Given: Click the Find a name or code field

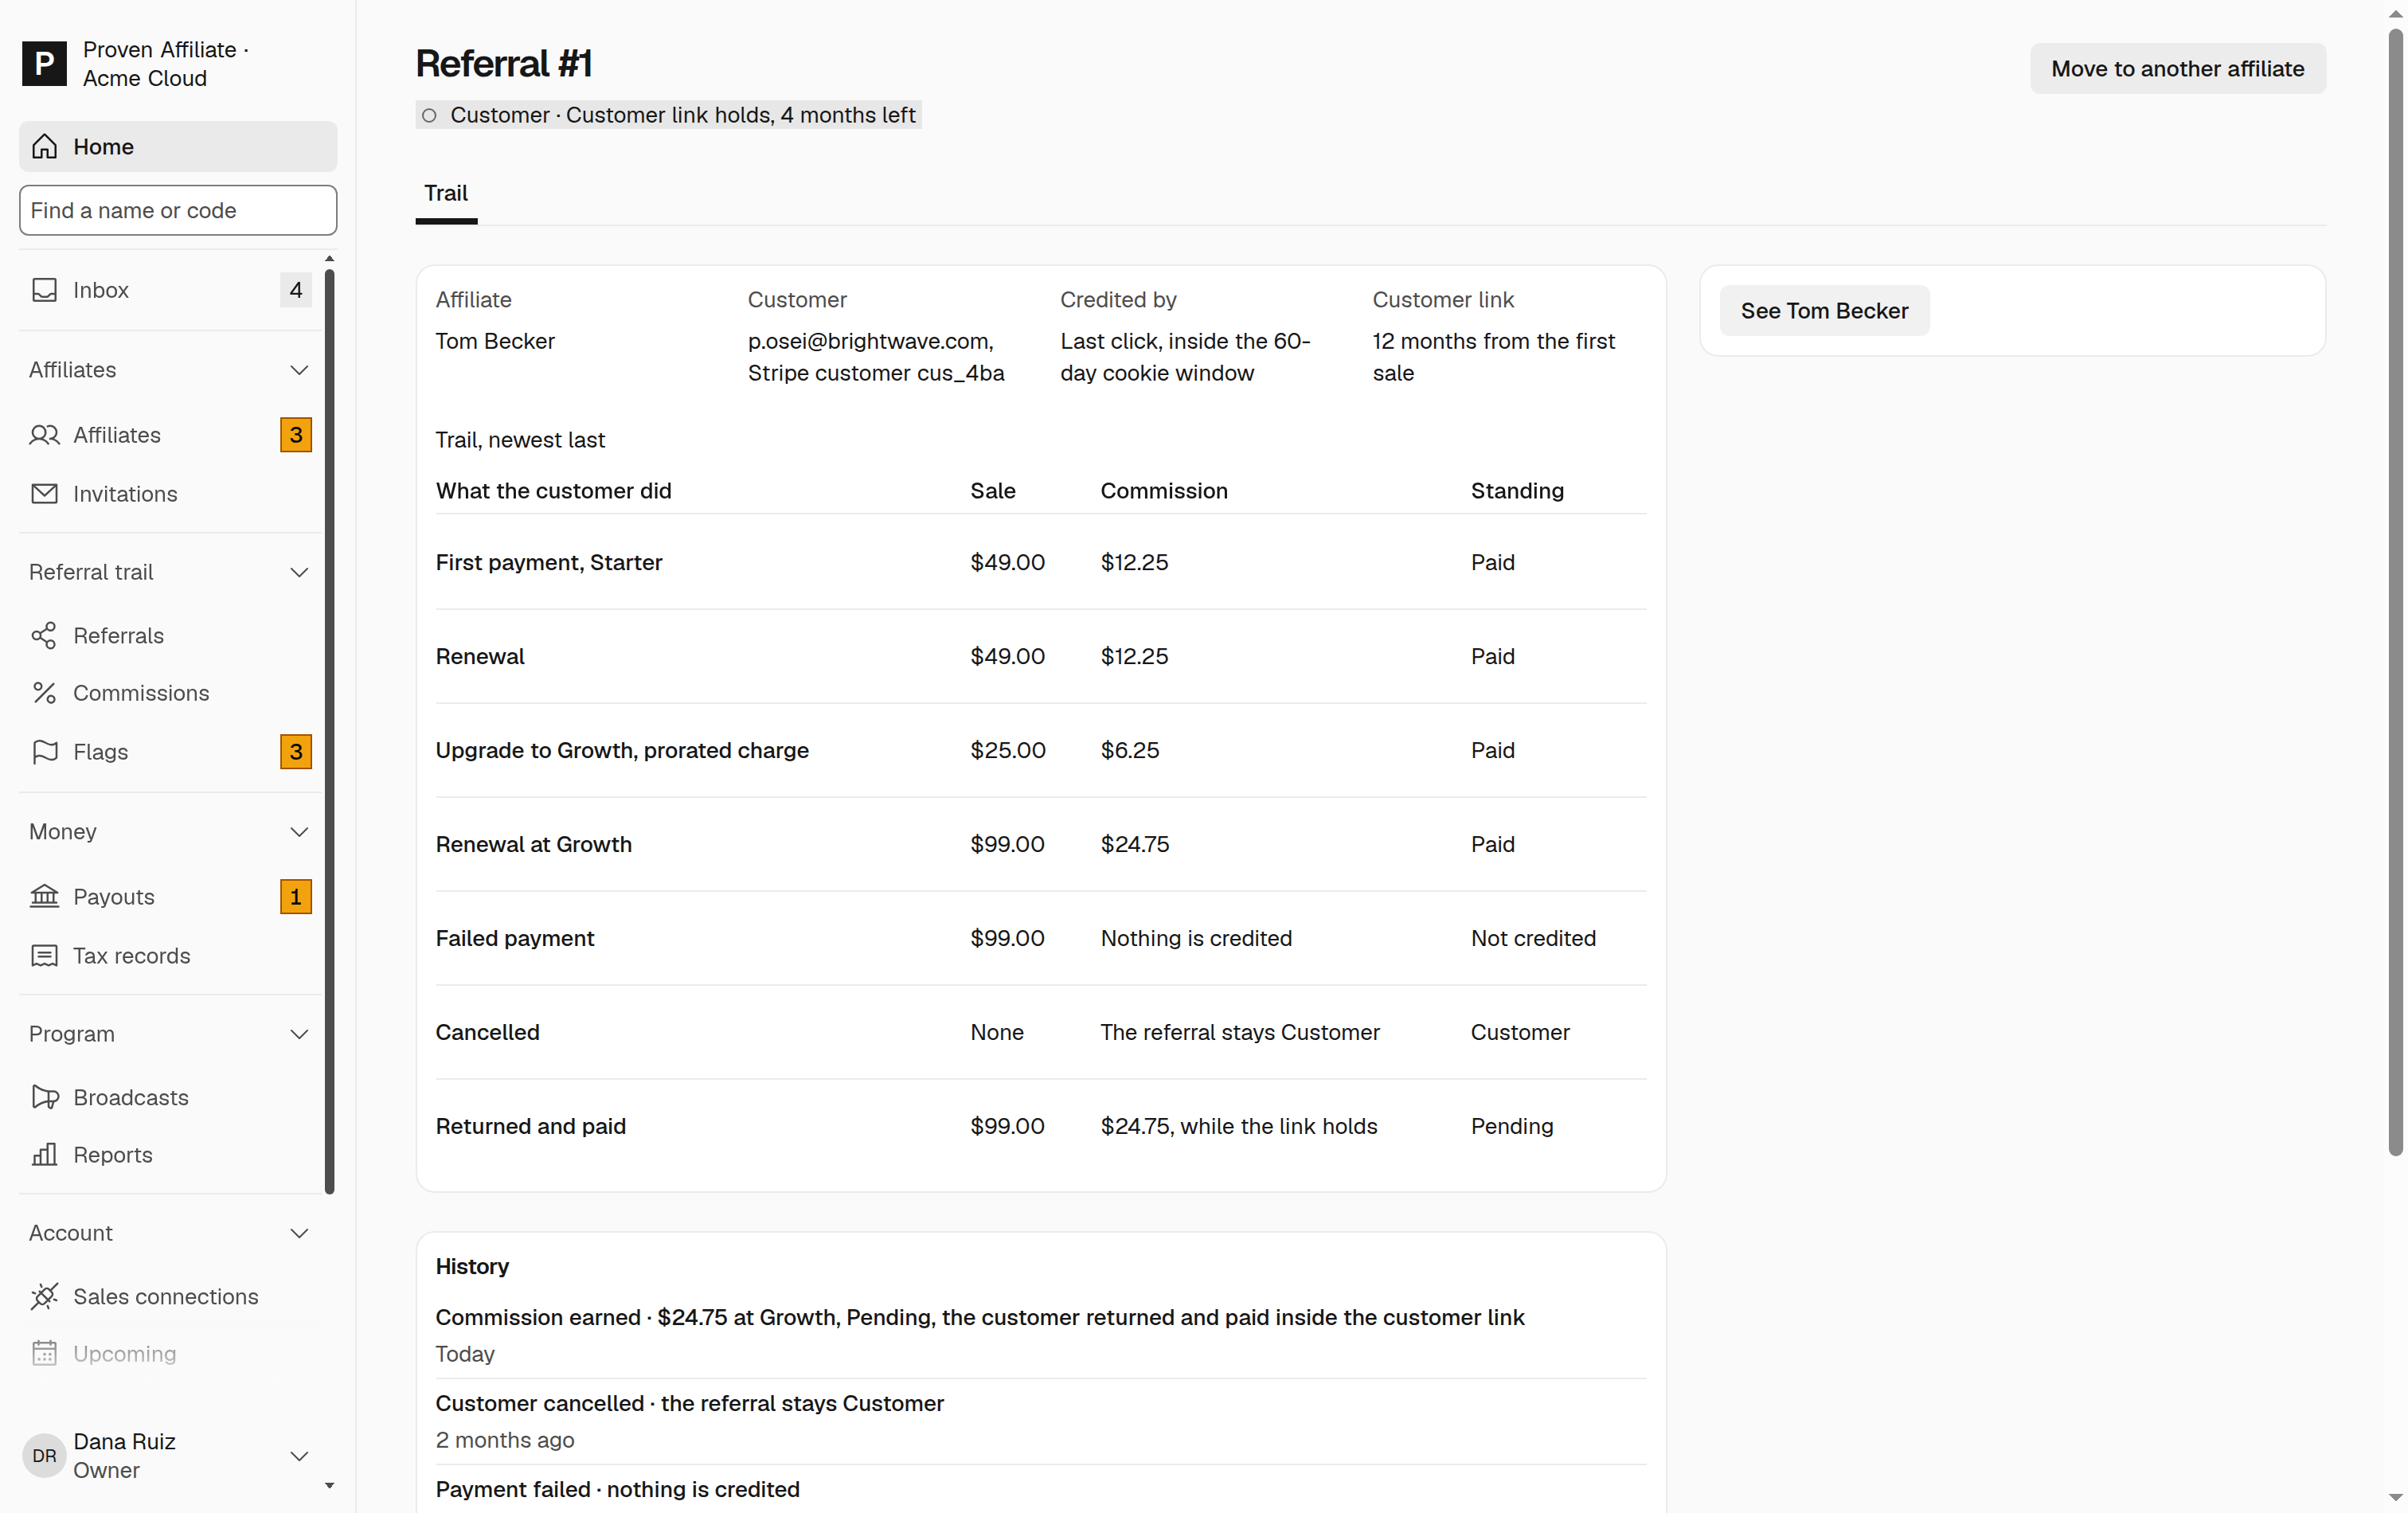Looking at the screenshot, I should (178, 211).
